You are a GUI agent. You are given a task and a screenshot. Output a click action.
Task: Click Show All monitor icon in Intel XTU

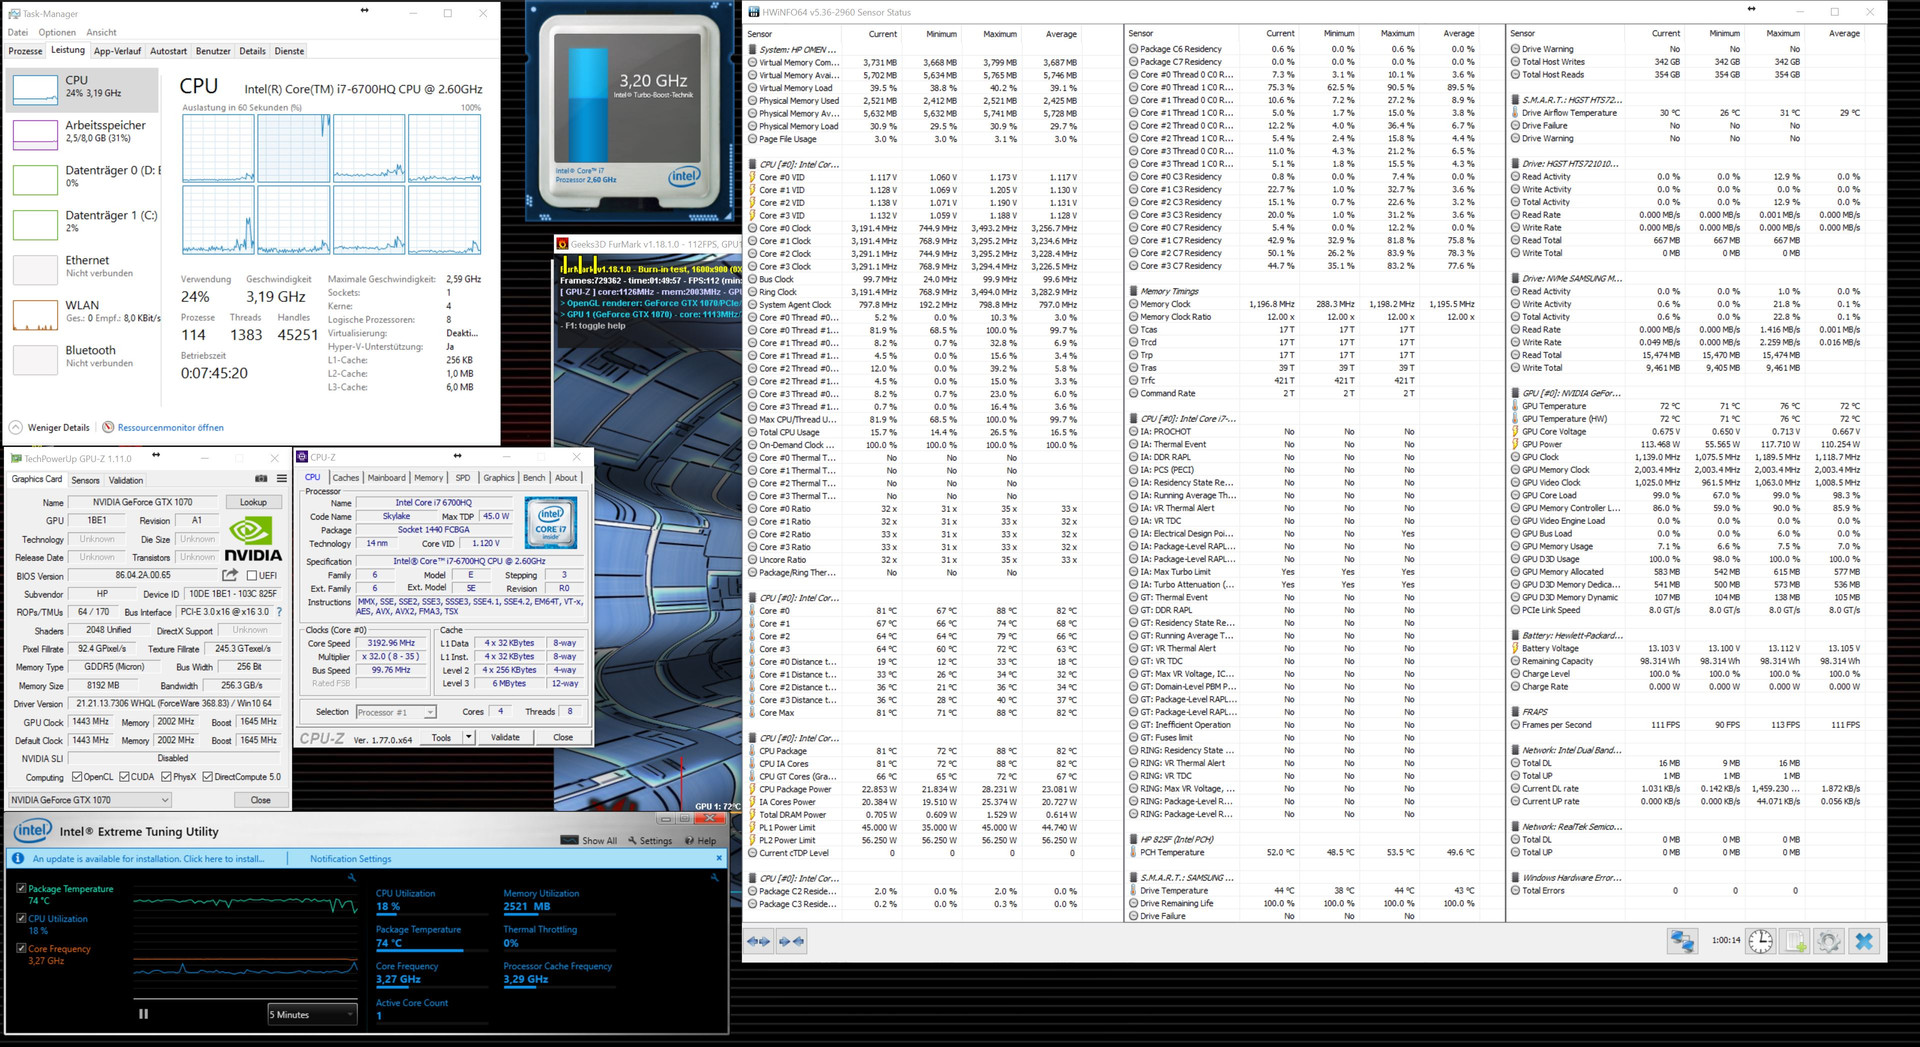click(570, 841)
